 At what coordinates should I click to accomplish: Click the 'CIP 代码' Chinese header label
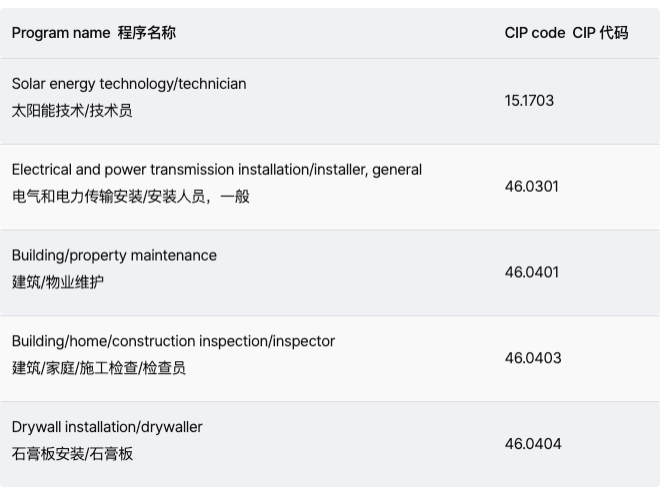600,33
